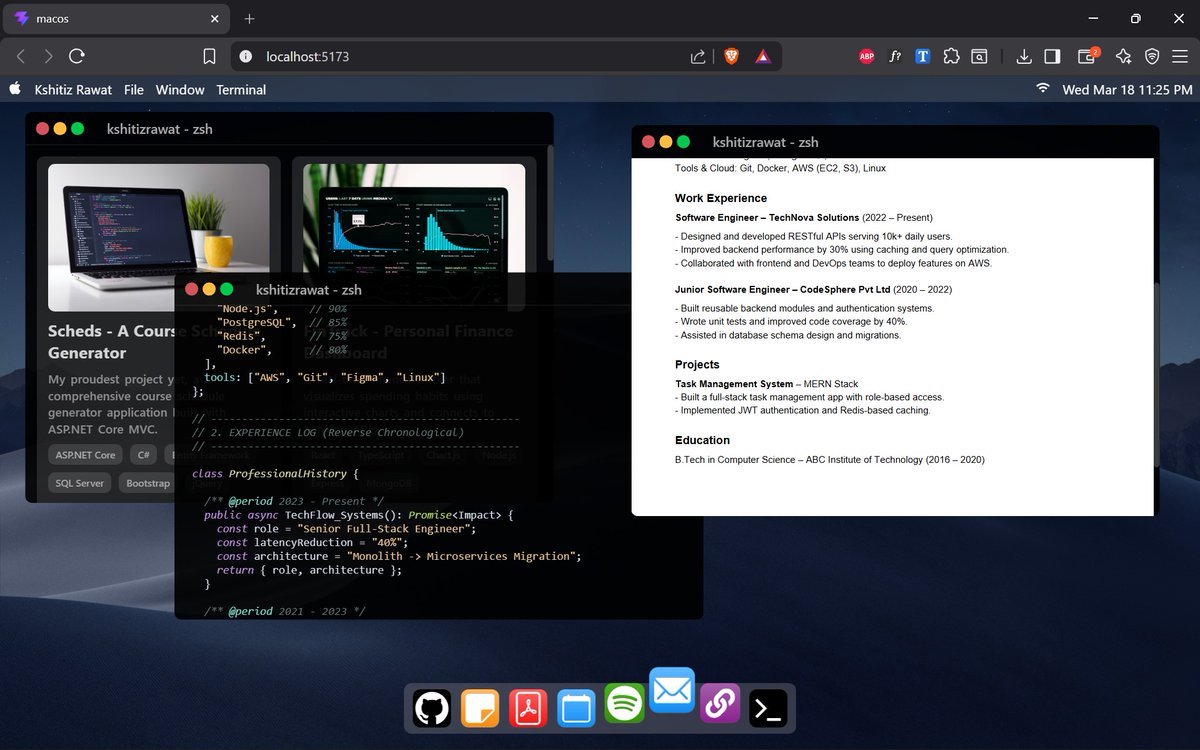Open the purple Links app in the dock

pos(720,704)
